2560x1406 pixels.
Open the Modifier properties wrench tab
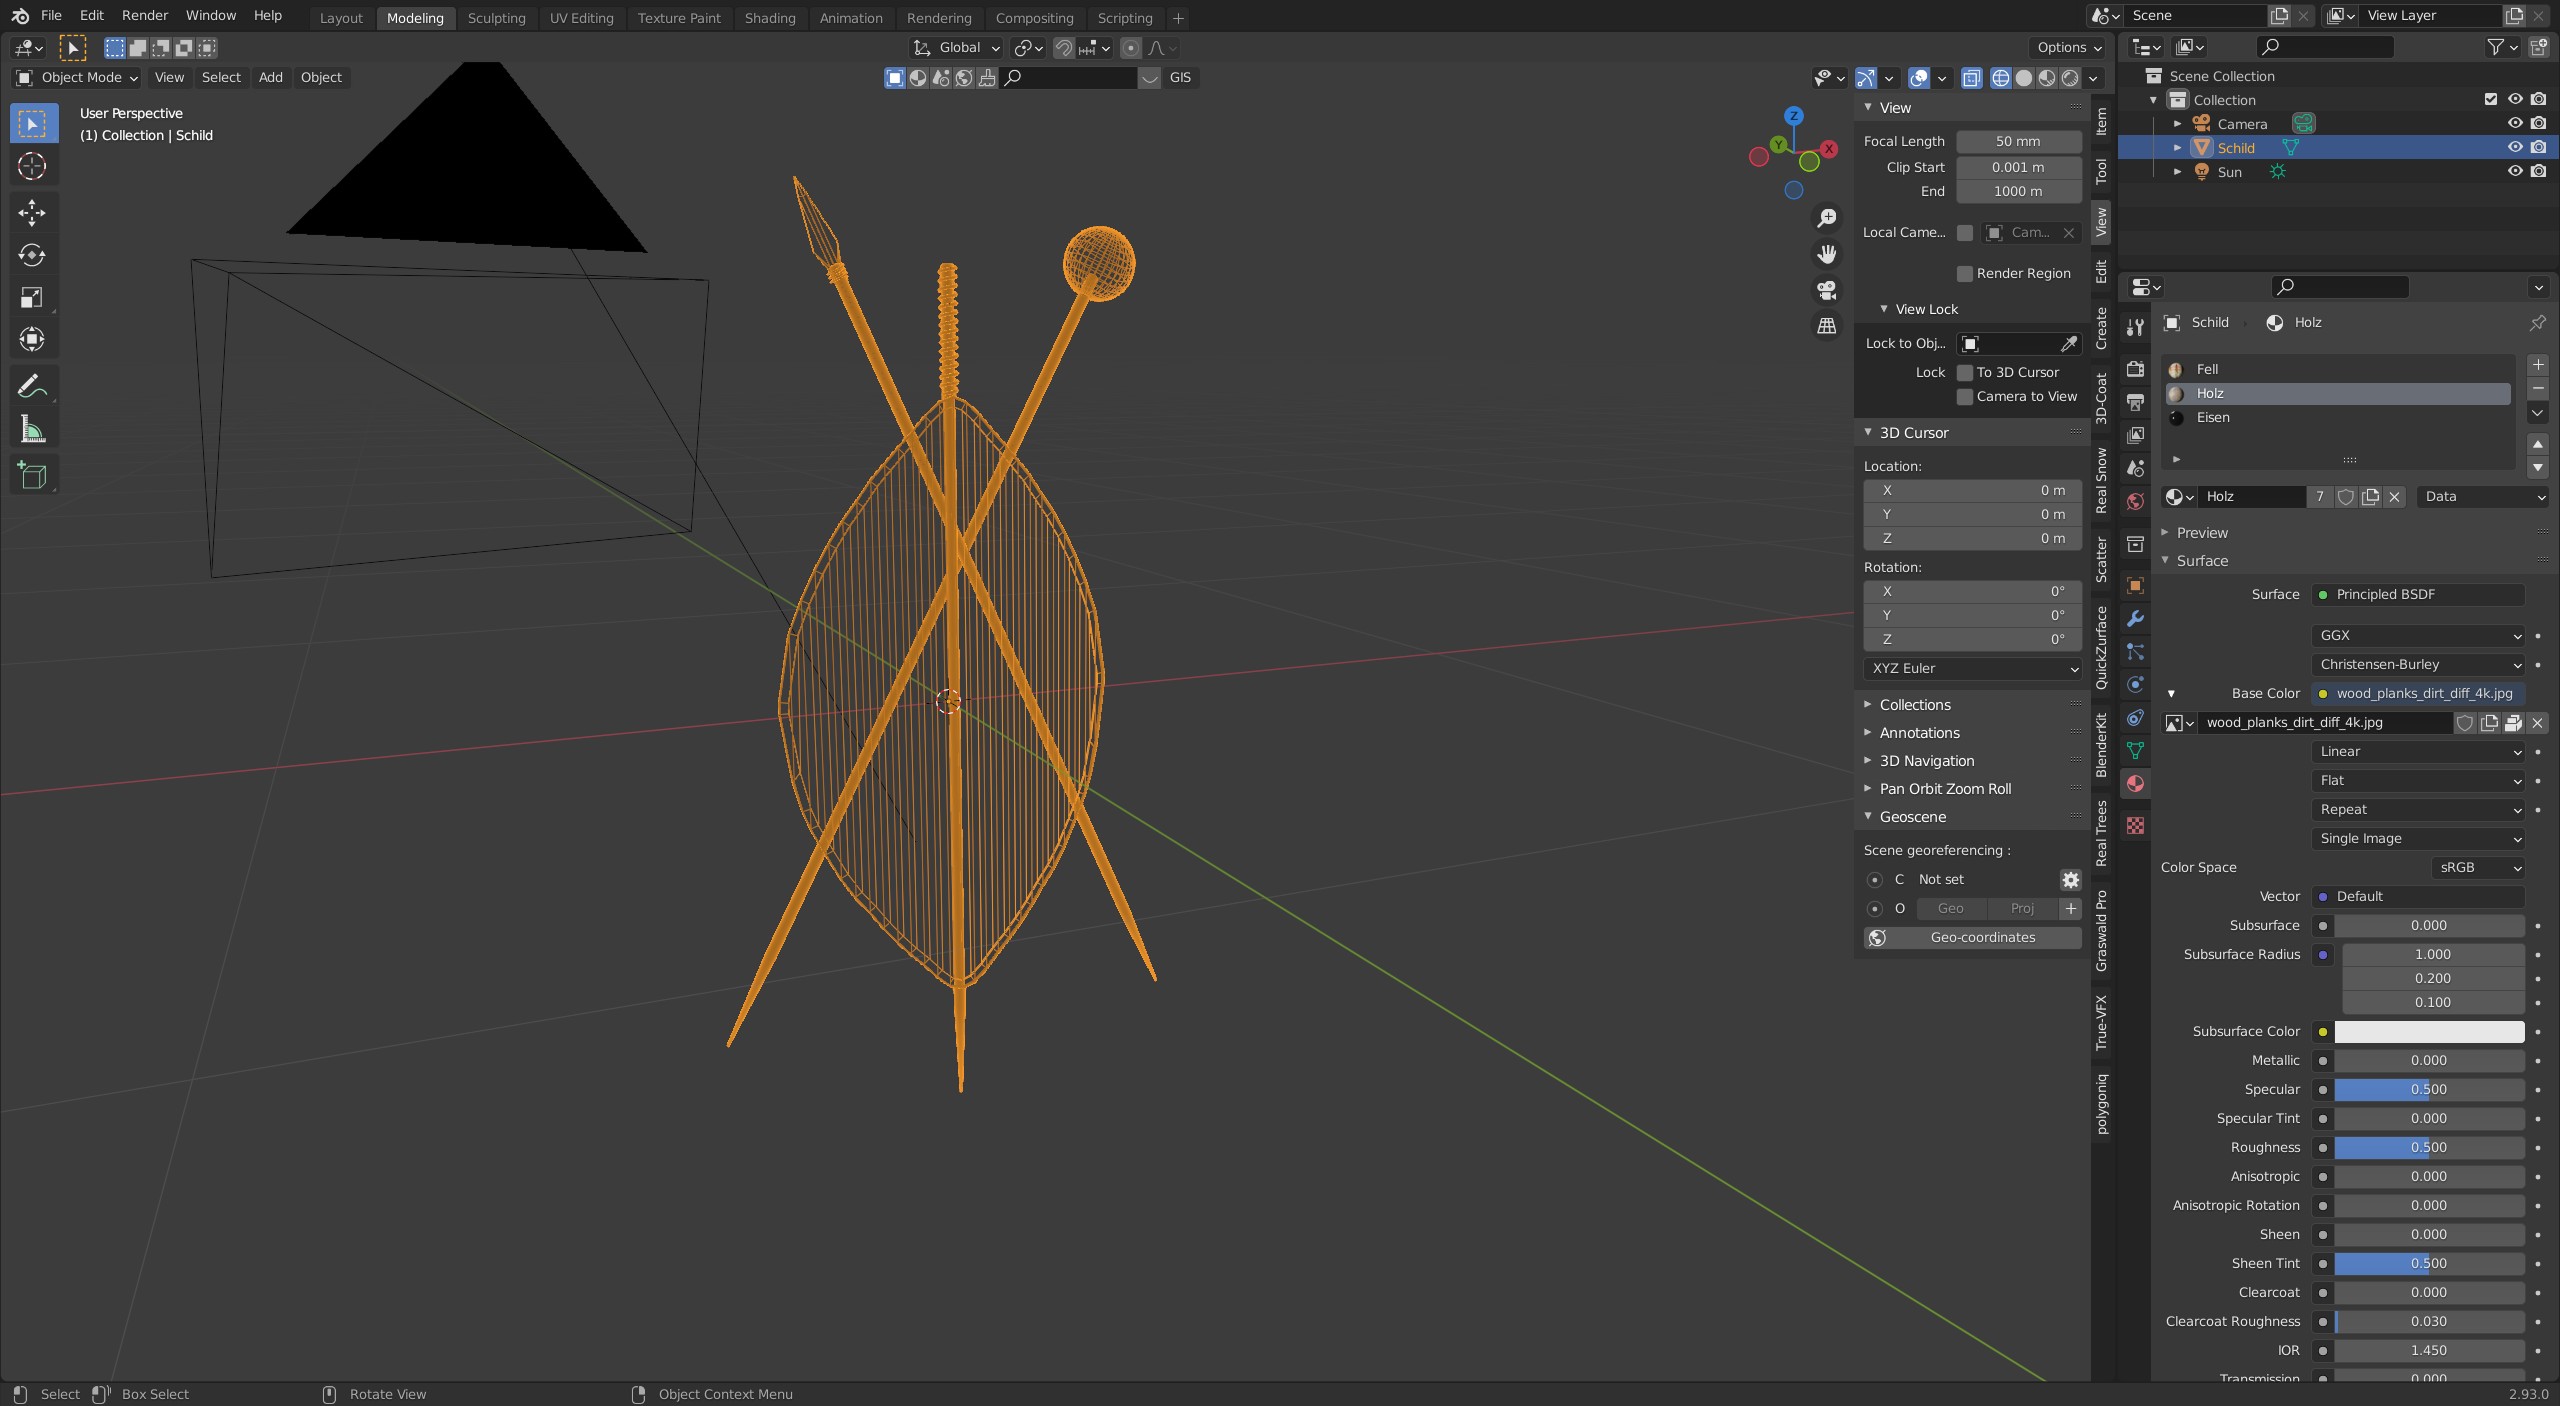coord(2135,619)
